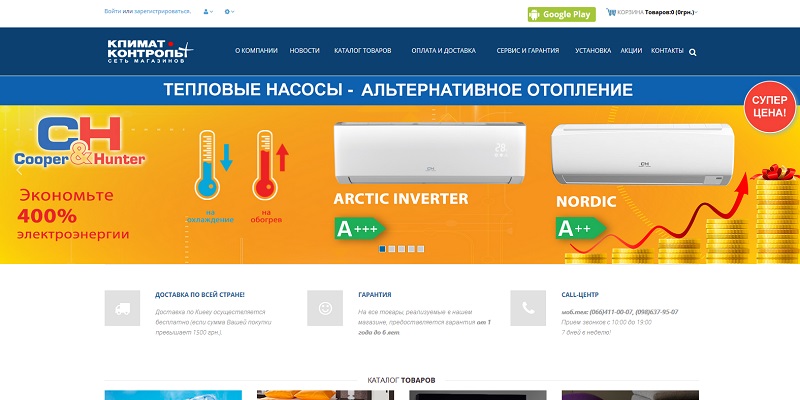This screenshot has width=800, height=400.
Task: Open the gear settings dropdown
Action: (x=229, y=11)
